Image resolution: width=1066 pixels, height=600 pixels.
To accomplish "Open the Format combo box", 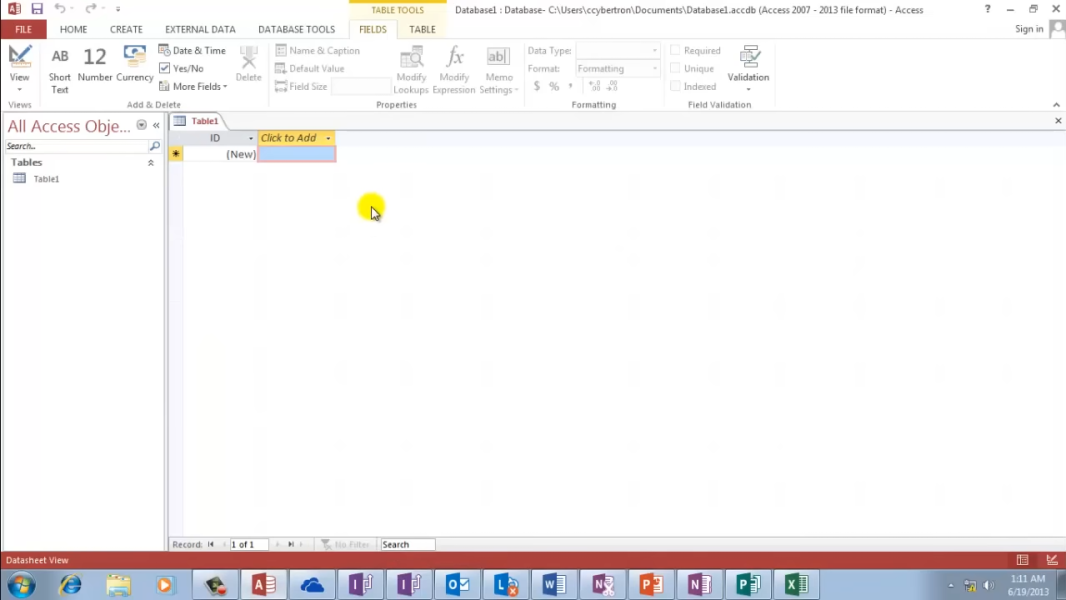I will (617, 69).
